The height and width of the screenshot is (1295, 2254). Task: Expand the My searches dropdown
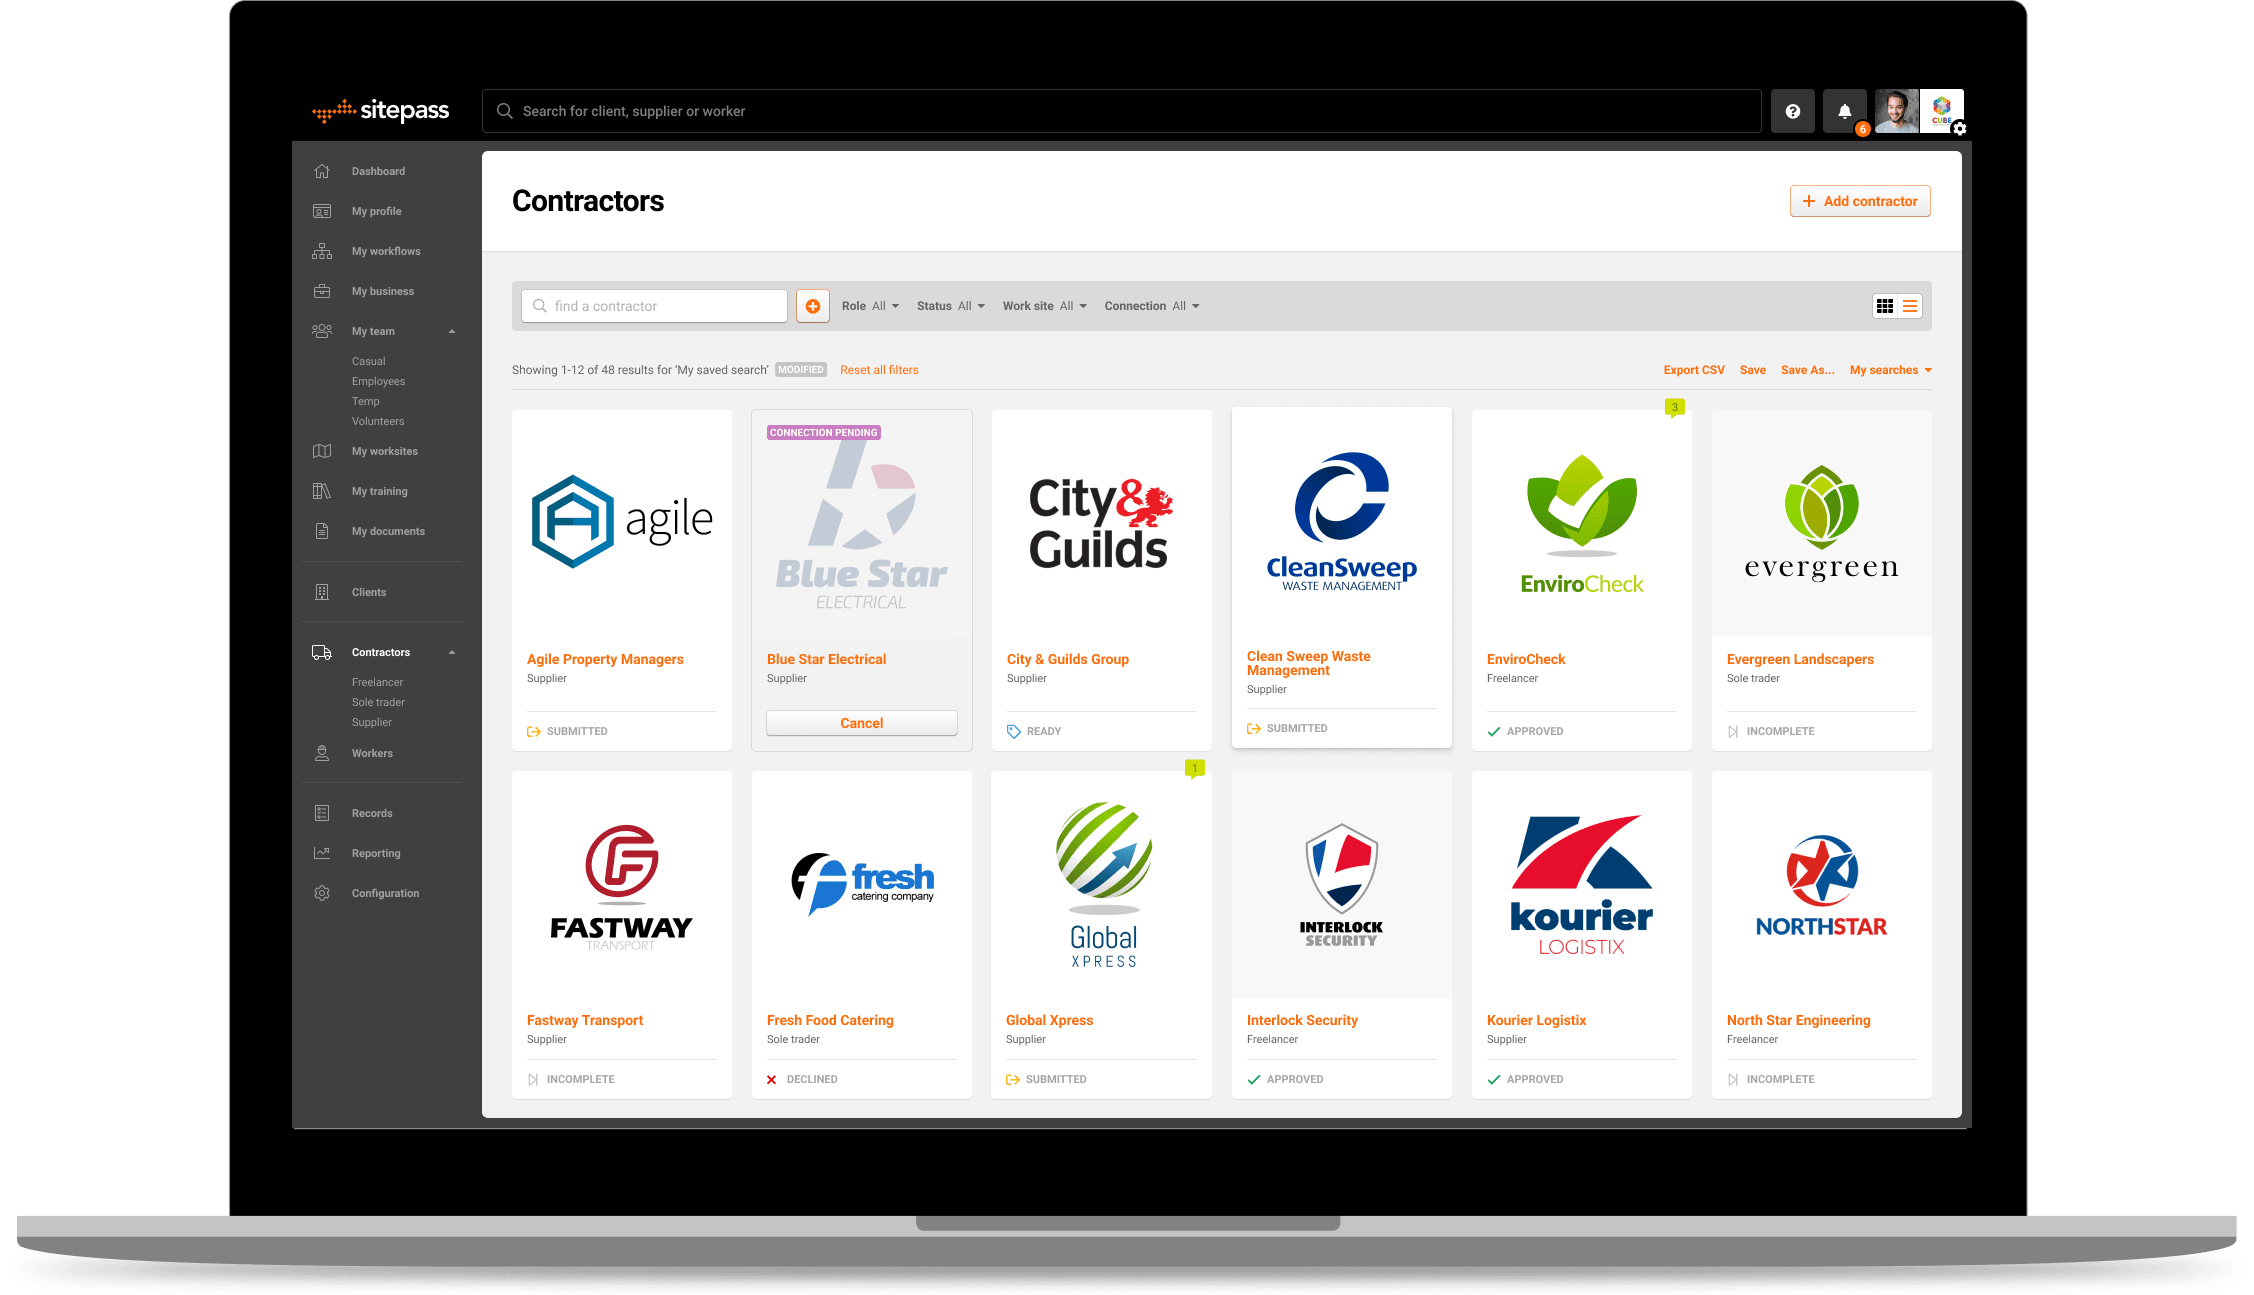(1890, 370)
